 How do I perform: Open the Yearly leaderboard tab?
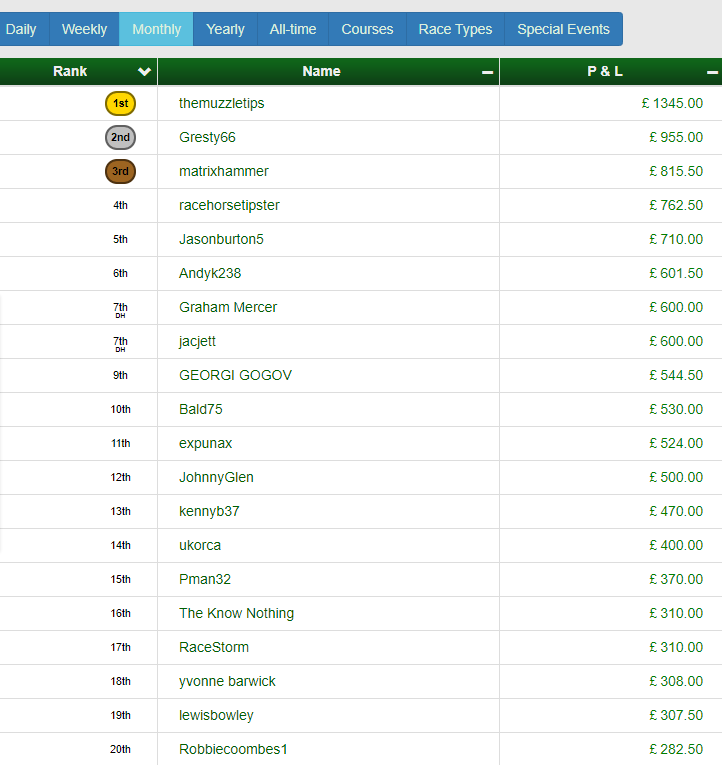(x=225, y=29)
